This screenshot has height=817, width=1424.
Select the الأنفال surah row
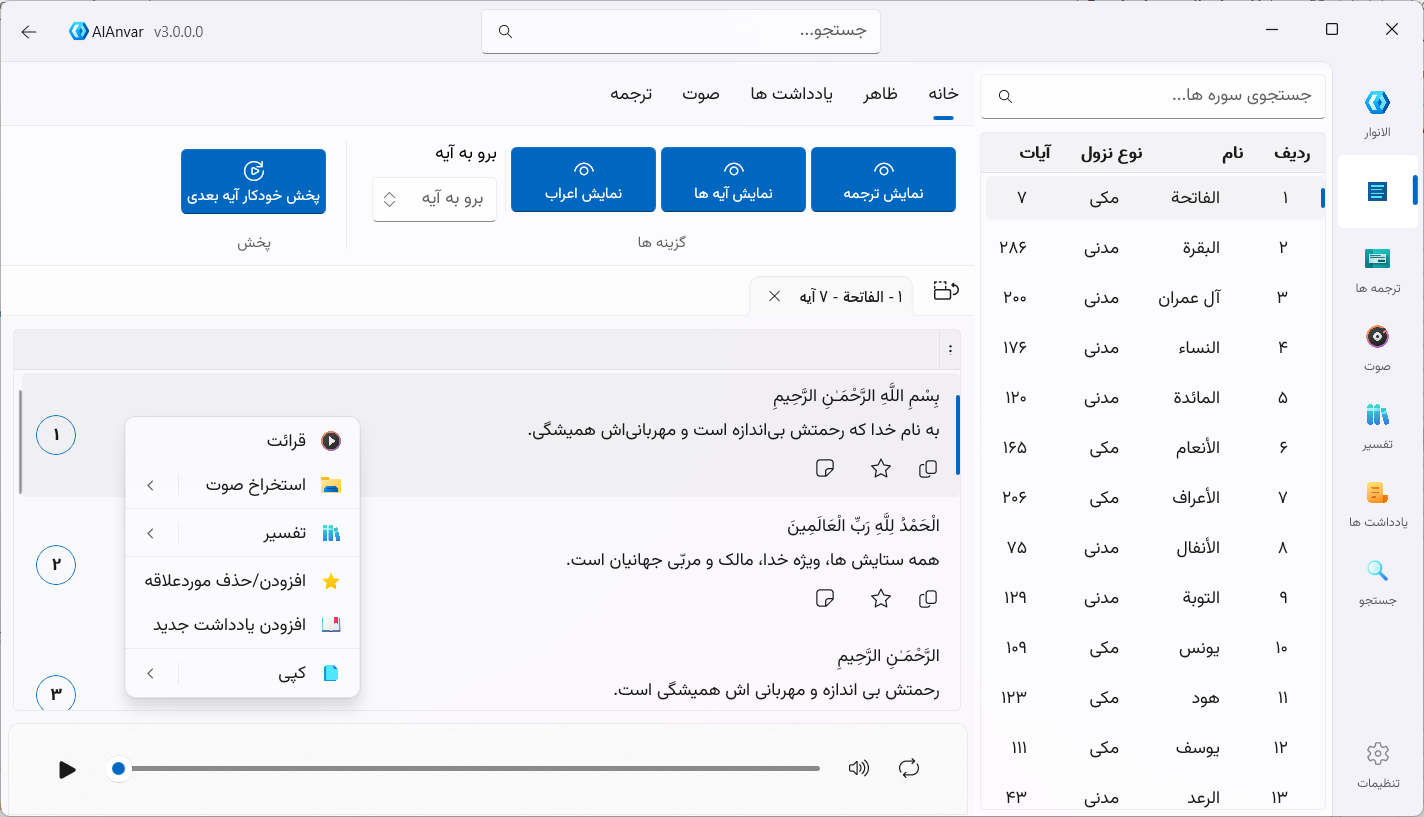coord(1153,548)
